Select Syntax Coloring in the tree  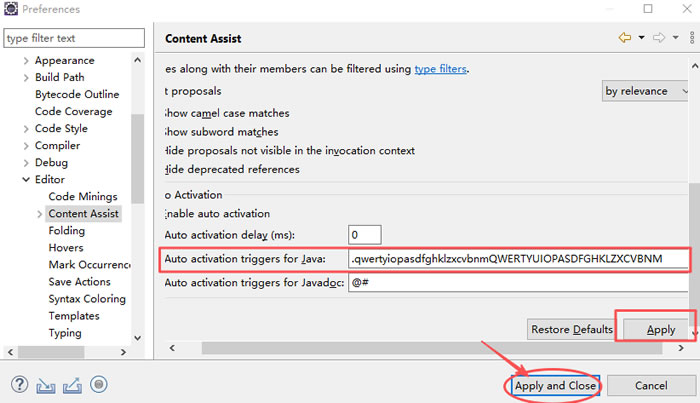tap(87, 299)
